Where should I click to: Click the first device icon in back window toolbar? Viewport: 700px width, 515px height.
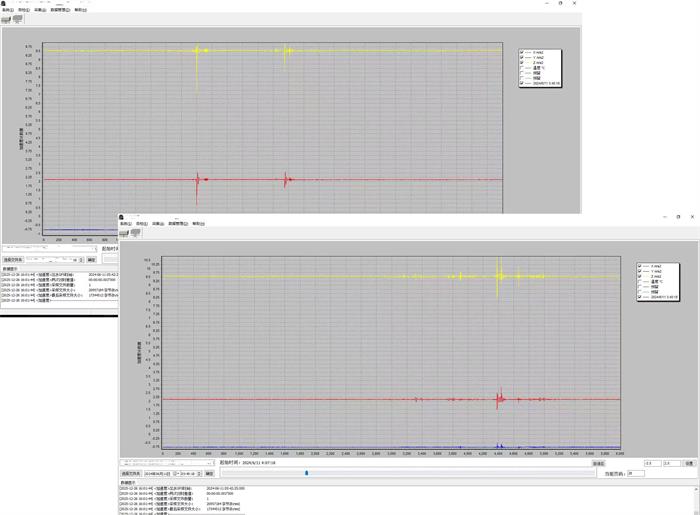[6, 19]
